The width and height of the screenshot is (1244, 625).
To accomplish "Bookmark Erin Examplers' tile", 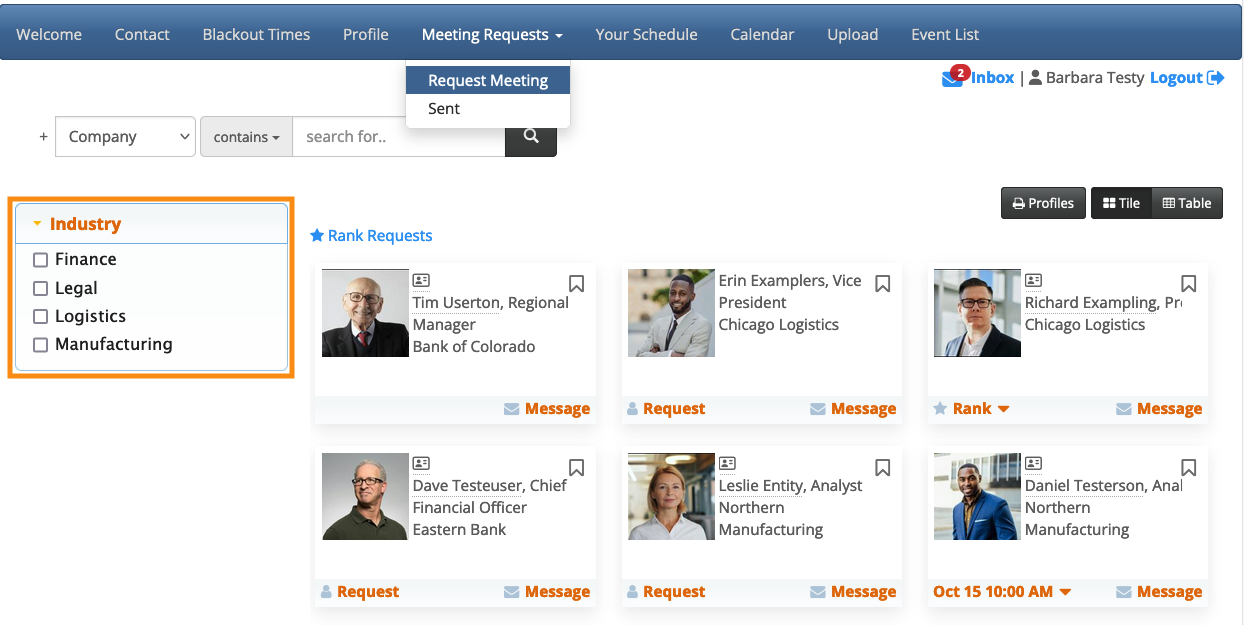I will coord(882,284).
